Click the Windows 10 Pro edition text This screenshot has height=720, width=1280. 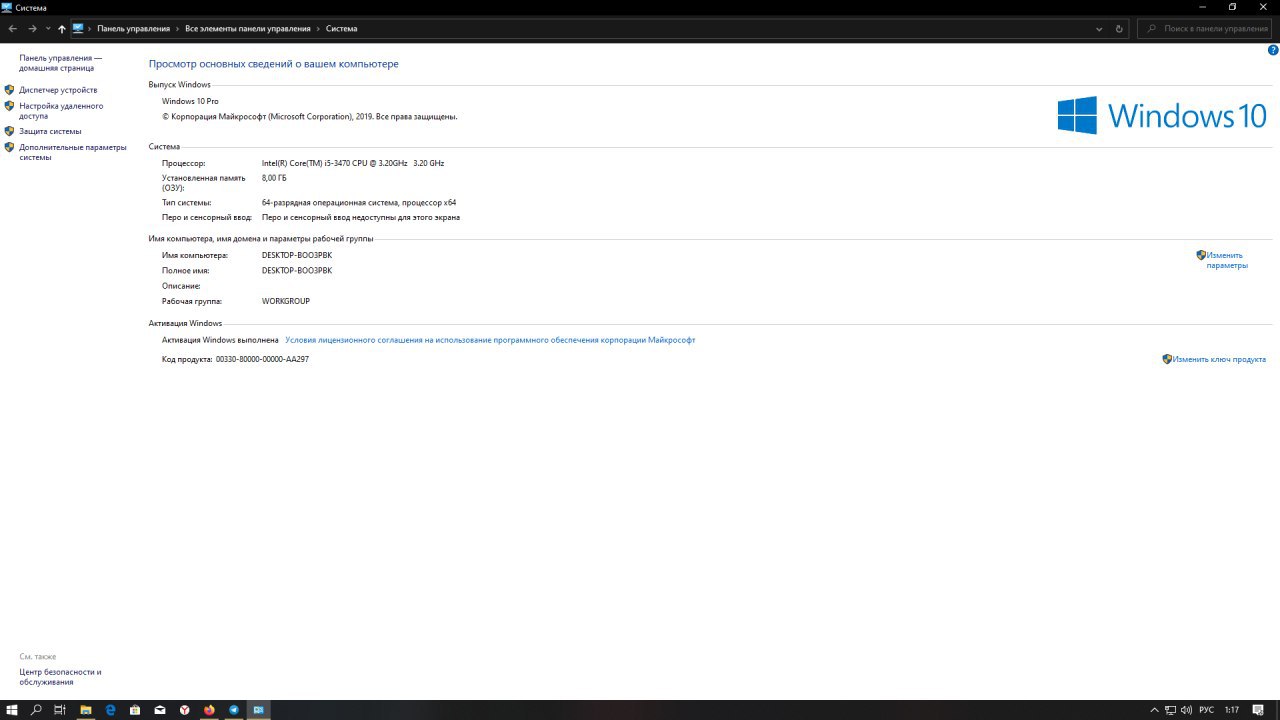point(190,101)
